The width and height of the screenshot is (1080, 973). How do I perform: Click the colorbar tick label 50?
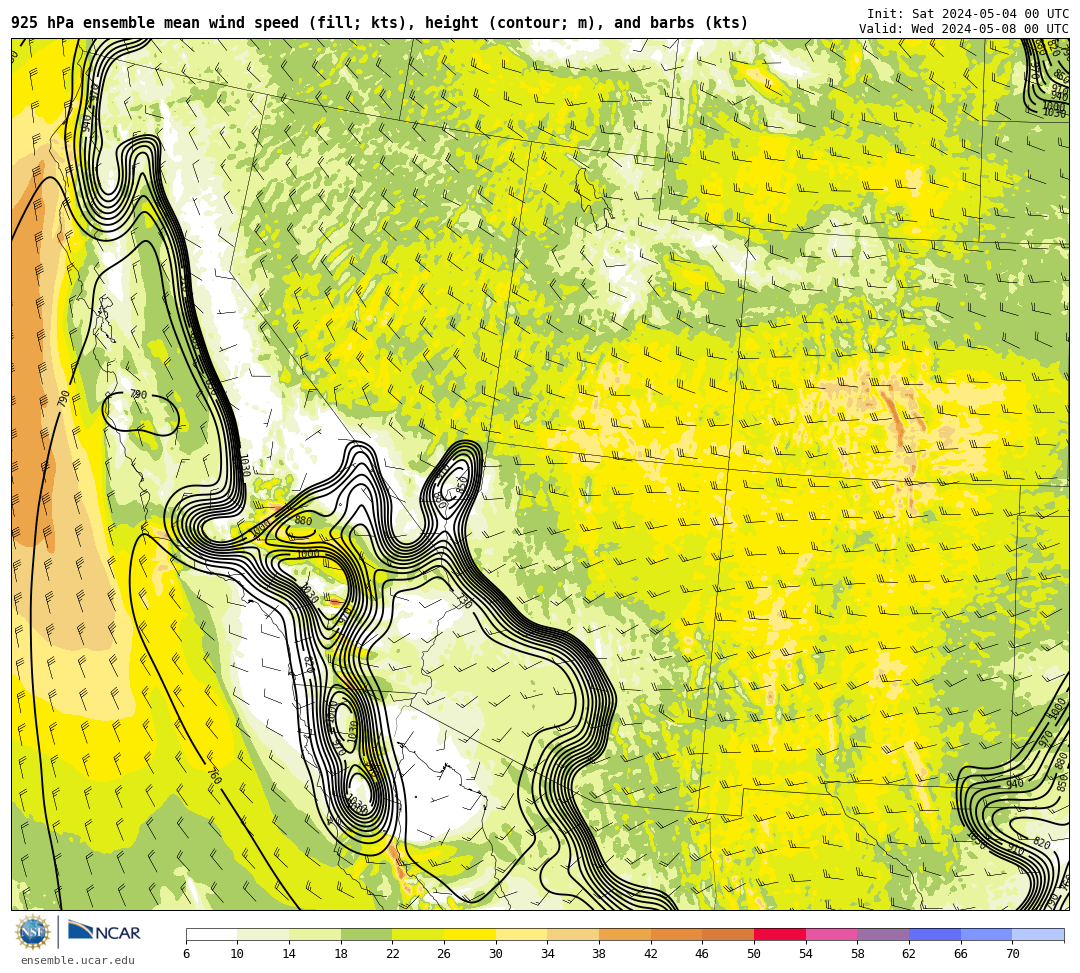[754, 954]
